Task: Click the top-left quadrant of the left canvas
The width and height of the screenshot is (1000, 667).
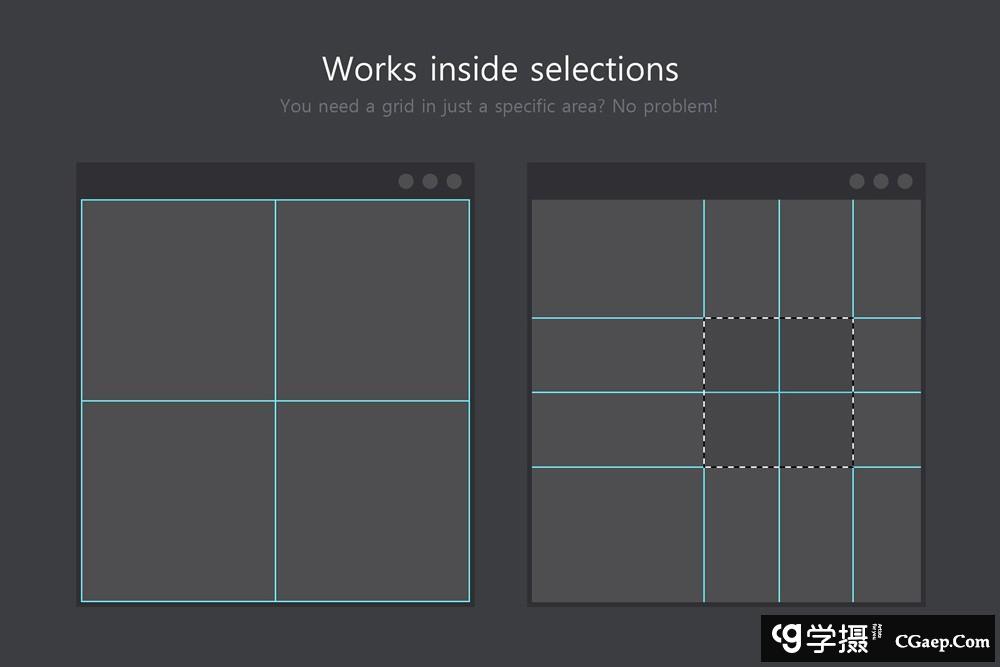Action: click(178, 300)
